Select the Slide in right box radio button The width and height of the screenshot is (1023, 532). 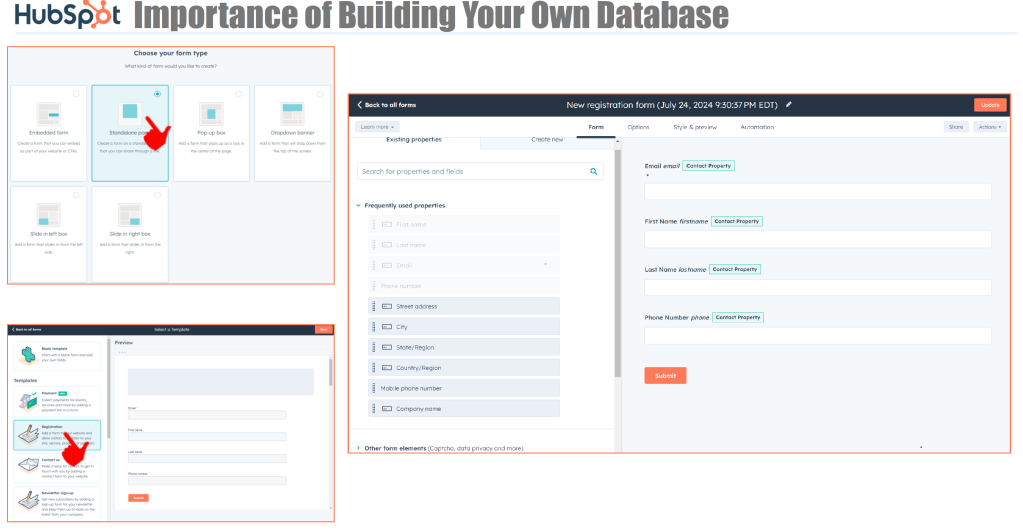(157, 195)
